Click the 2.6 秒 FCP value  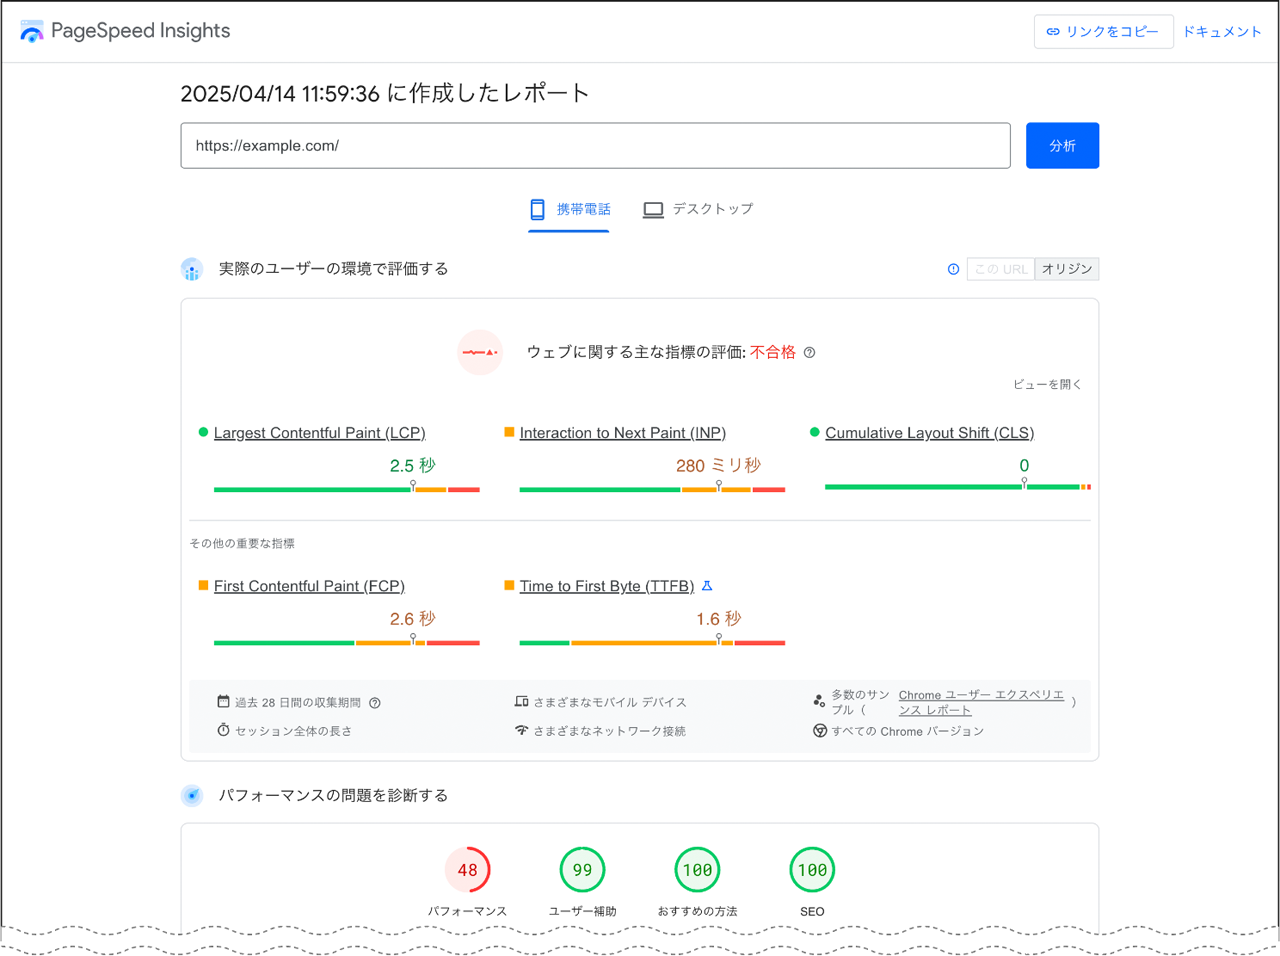point(412,619)
